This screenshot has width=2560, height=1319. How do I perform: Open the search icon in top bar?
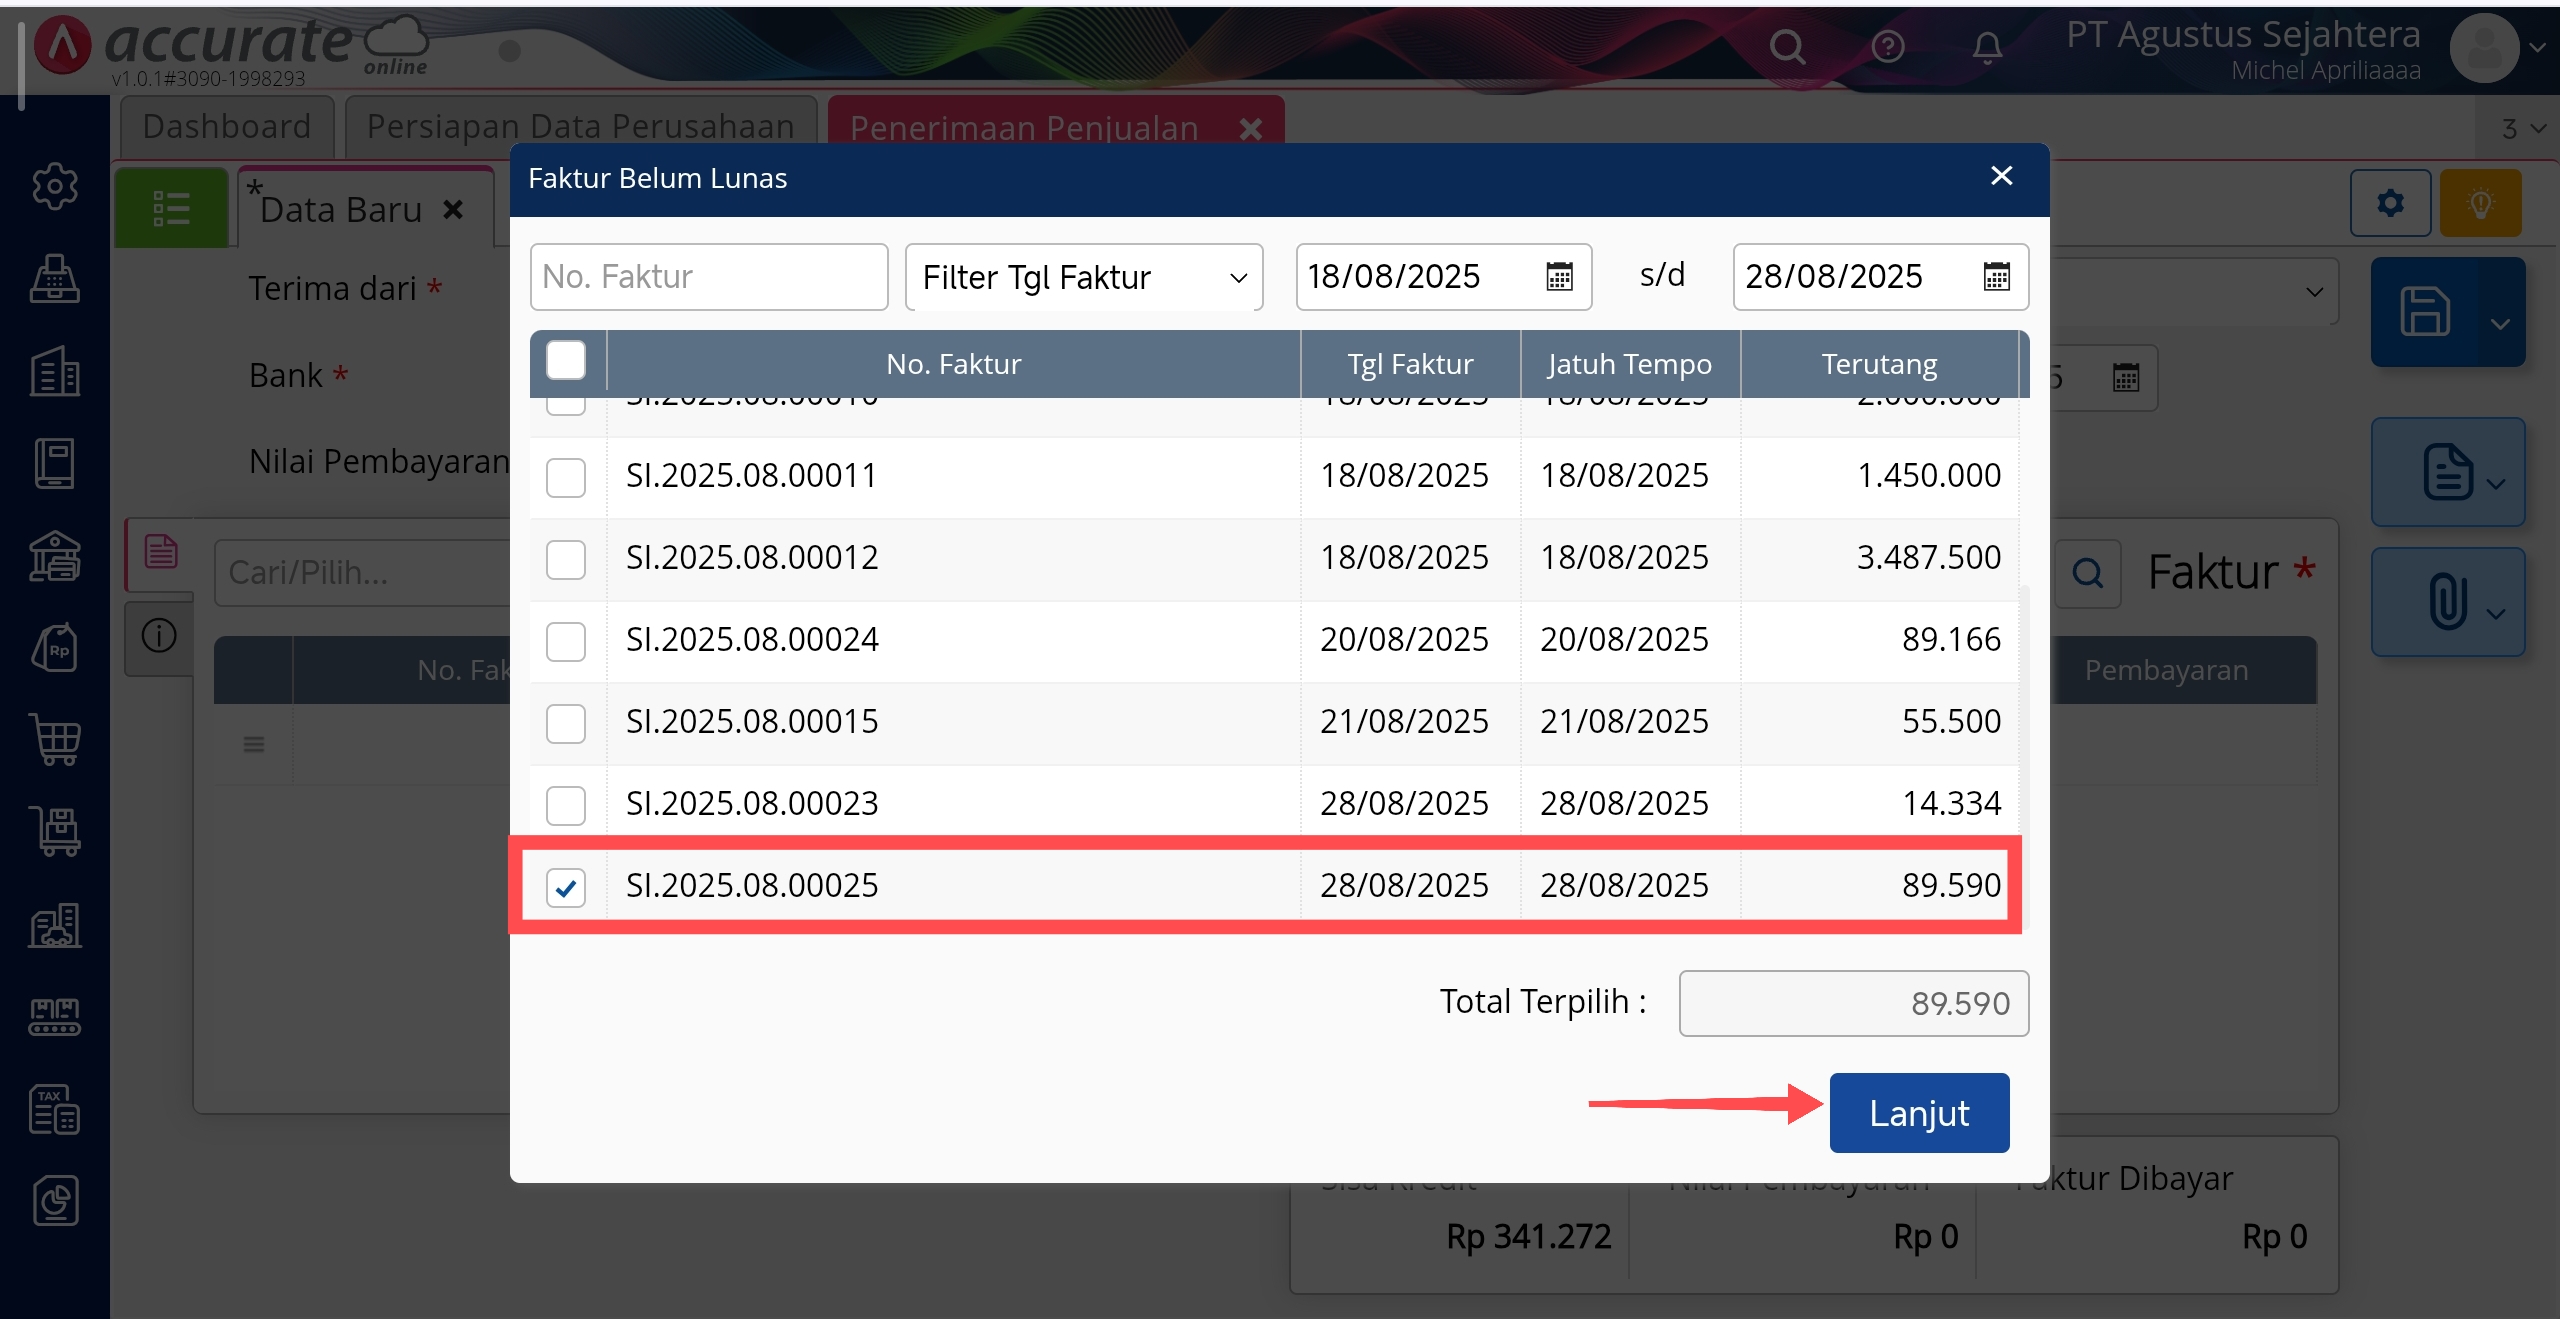[x=1787, y=46]
